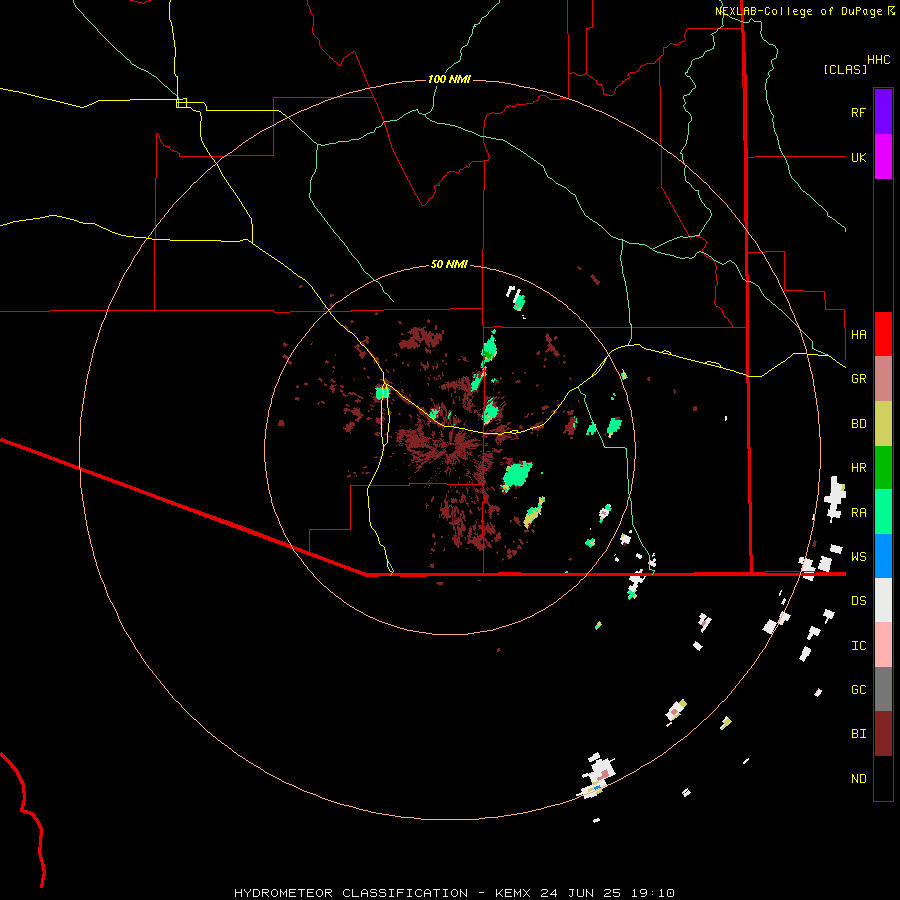Click the RA legend label
The image size is (900, 900).
point(858,513)
